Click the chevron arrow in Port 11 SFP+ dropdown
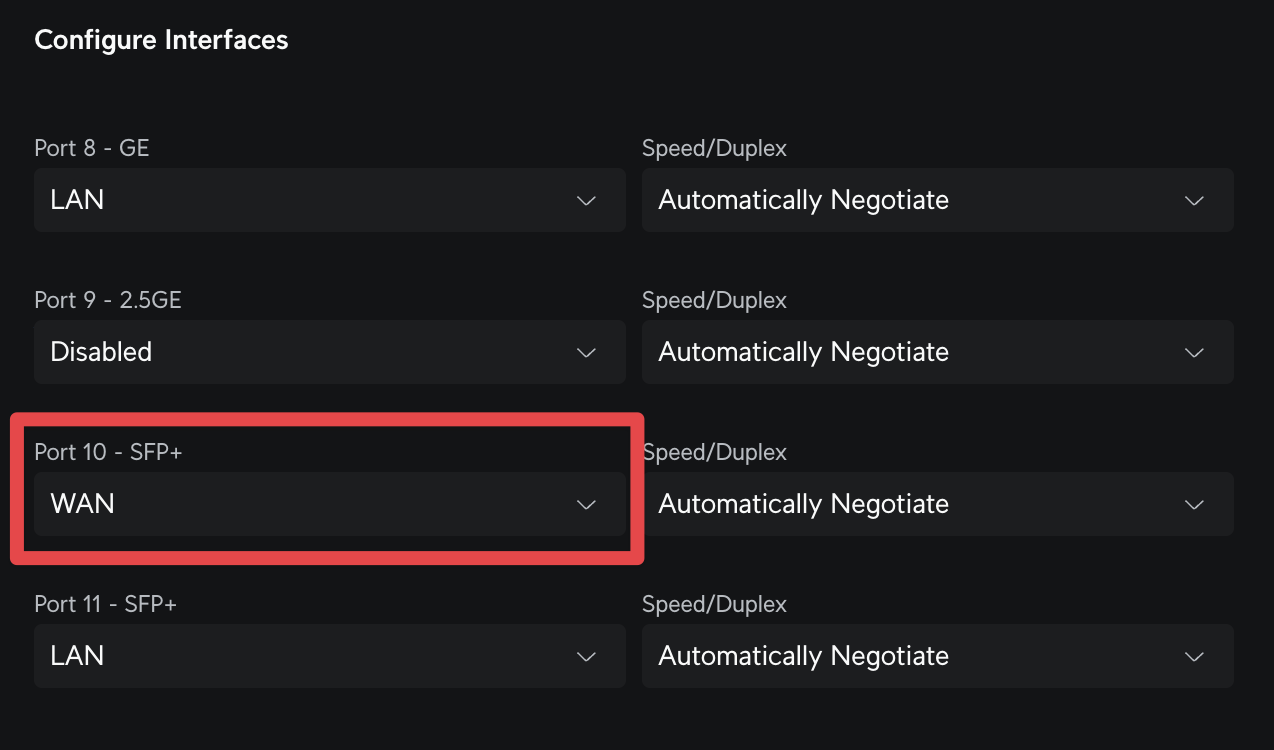The height and width of the screenshot is (750, 1274). tap(587, 657)
